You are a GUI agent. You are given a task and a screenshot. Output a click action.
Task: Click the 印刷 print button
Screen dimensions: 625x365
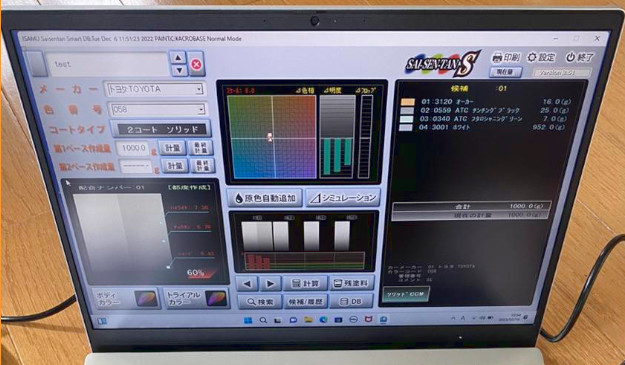coord(506,57)
